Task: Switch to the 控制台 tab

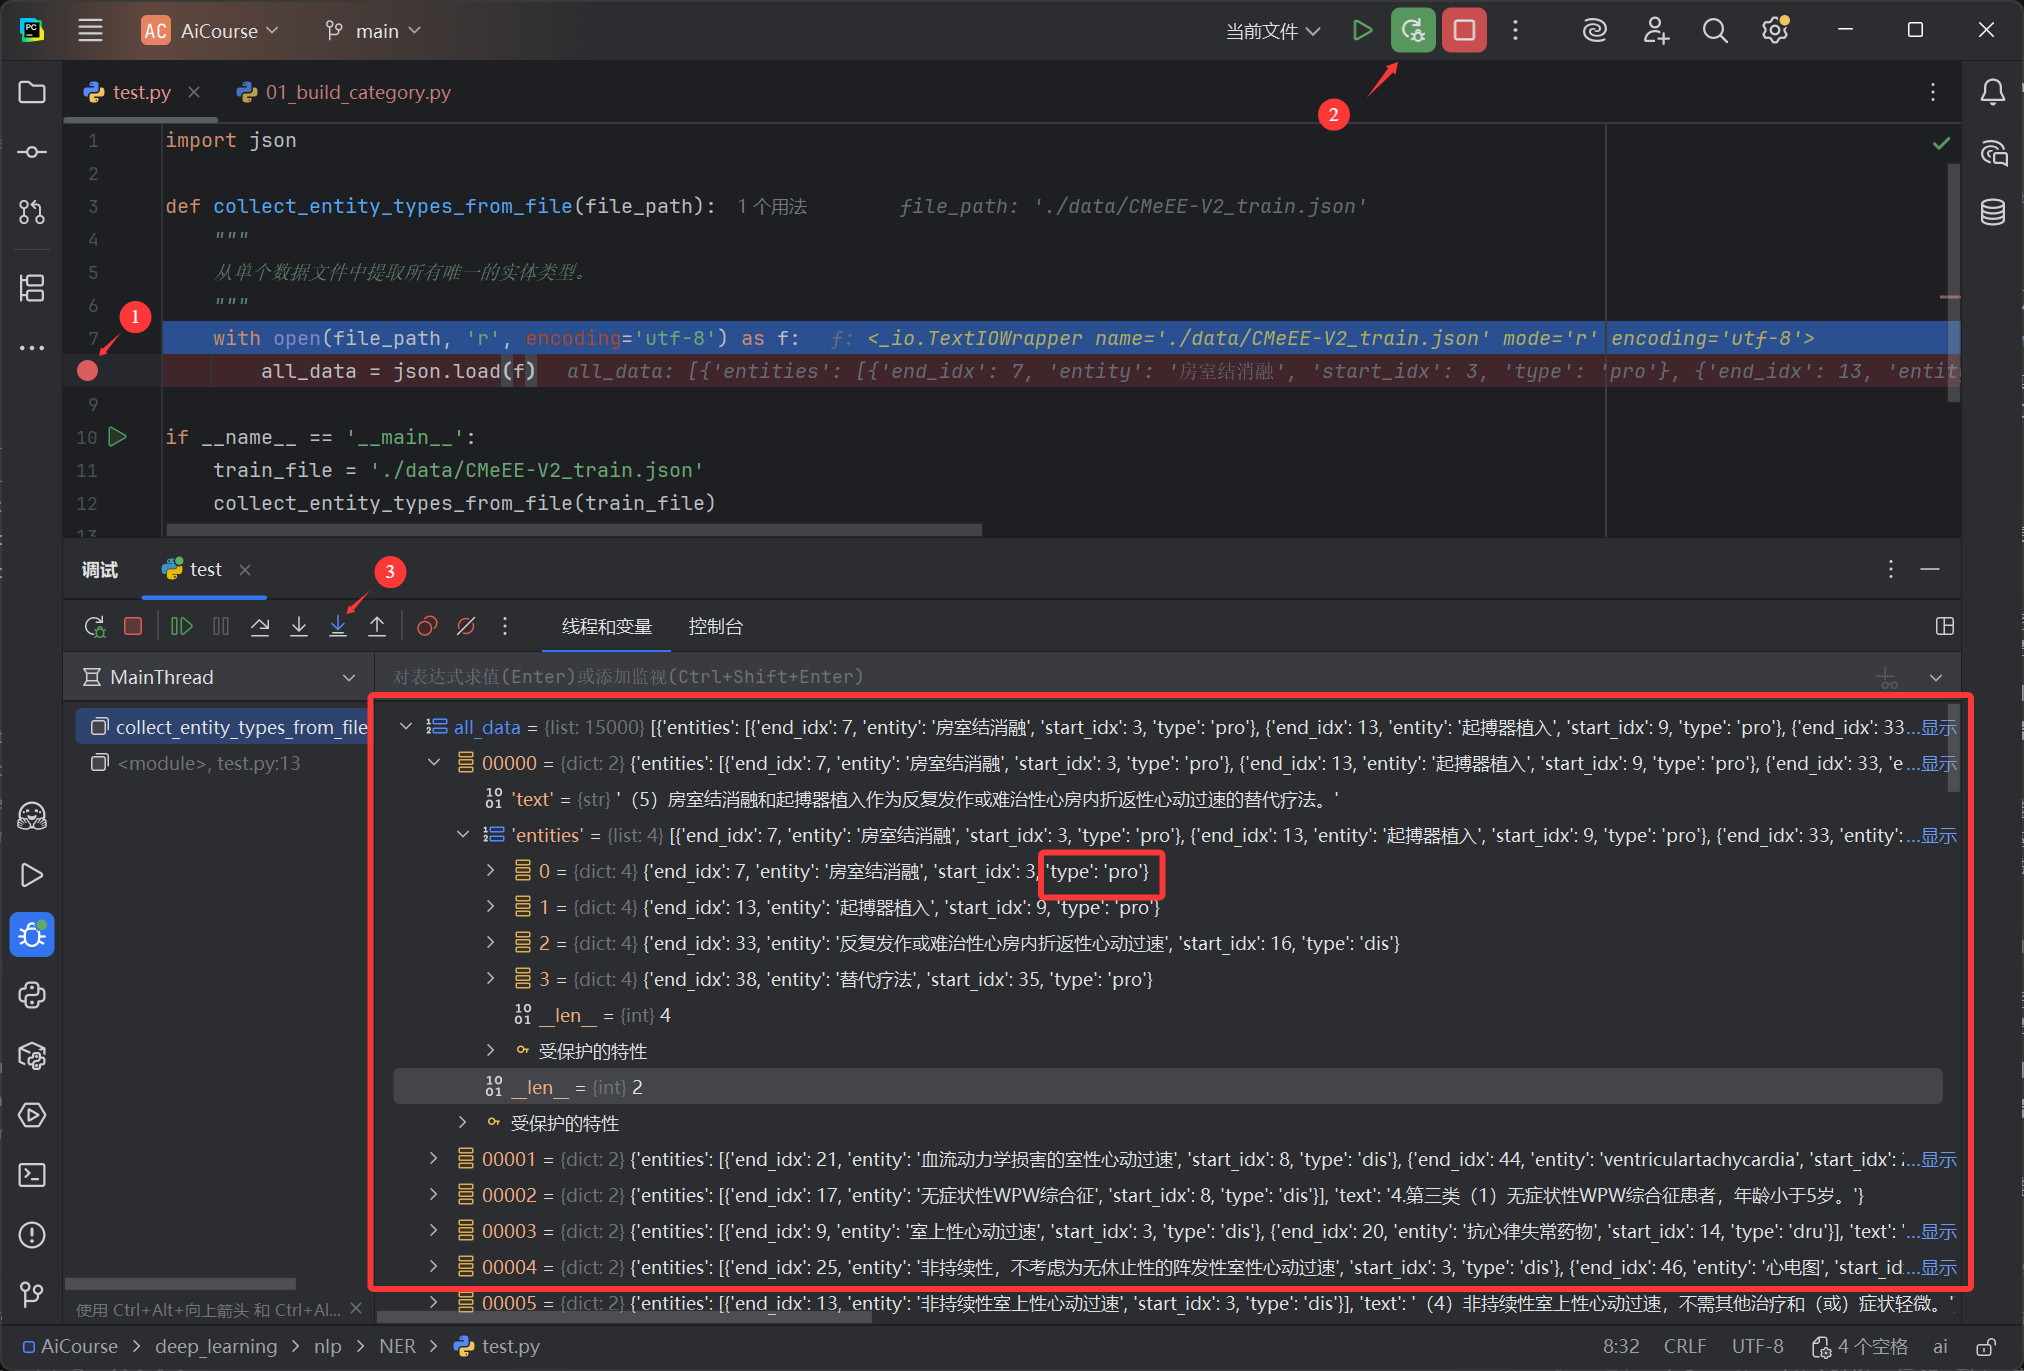Action: pos(716,627)
